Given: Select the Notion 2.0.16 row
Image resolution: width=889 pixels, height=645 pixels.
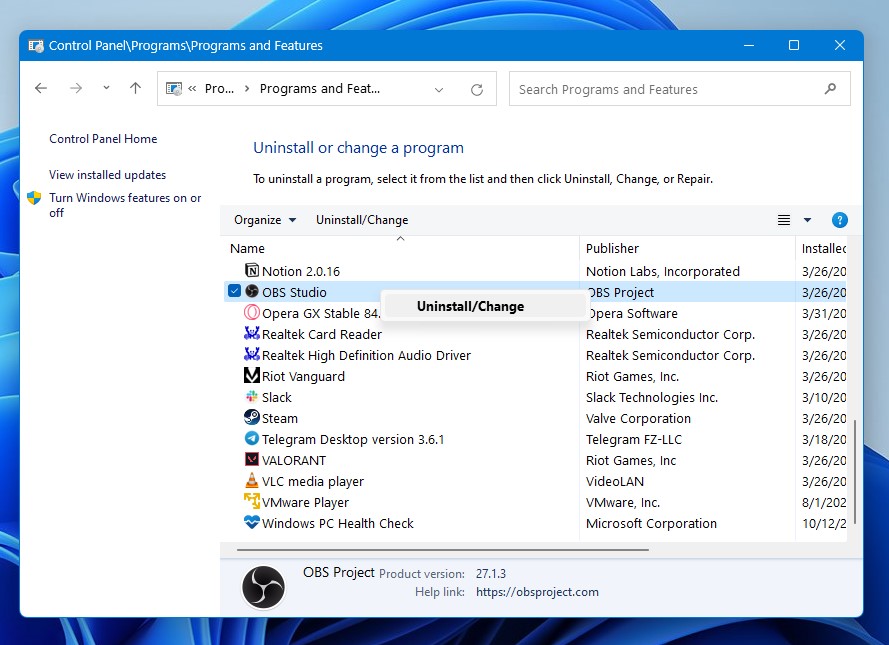Looking at the screenshot, I should coord(535,271).
